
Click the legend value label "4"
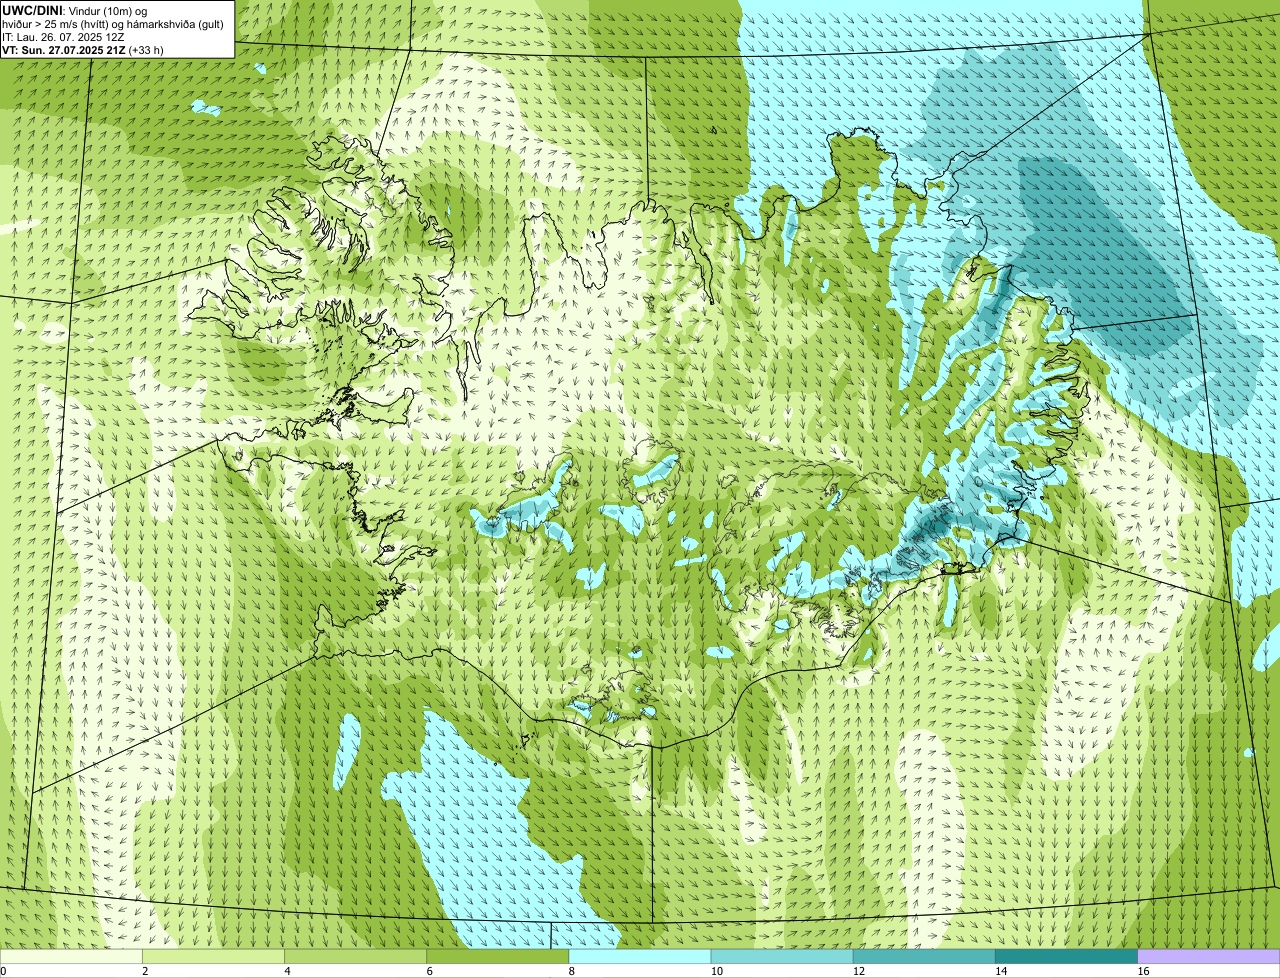[x=287, y=971]
